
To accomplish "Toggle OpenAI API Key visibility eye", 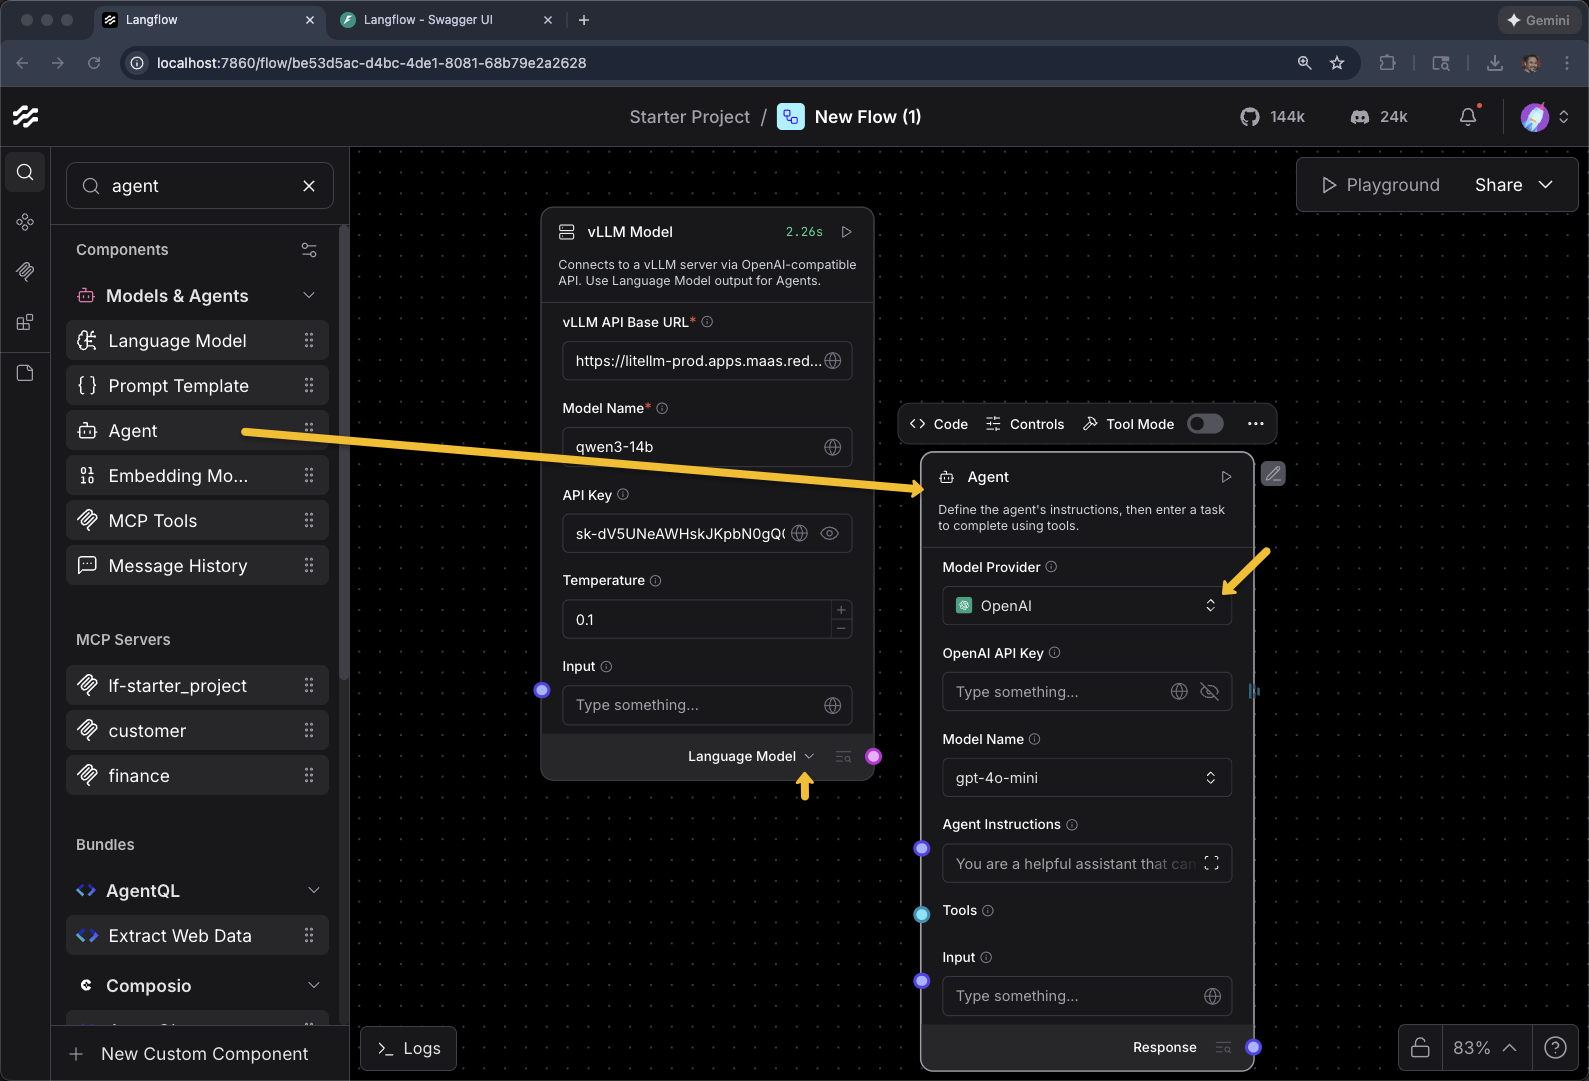I will point(1209,692).
